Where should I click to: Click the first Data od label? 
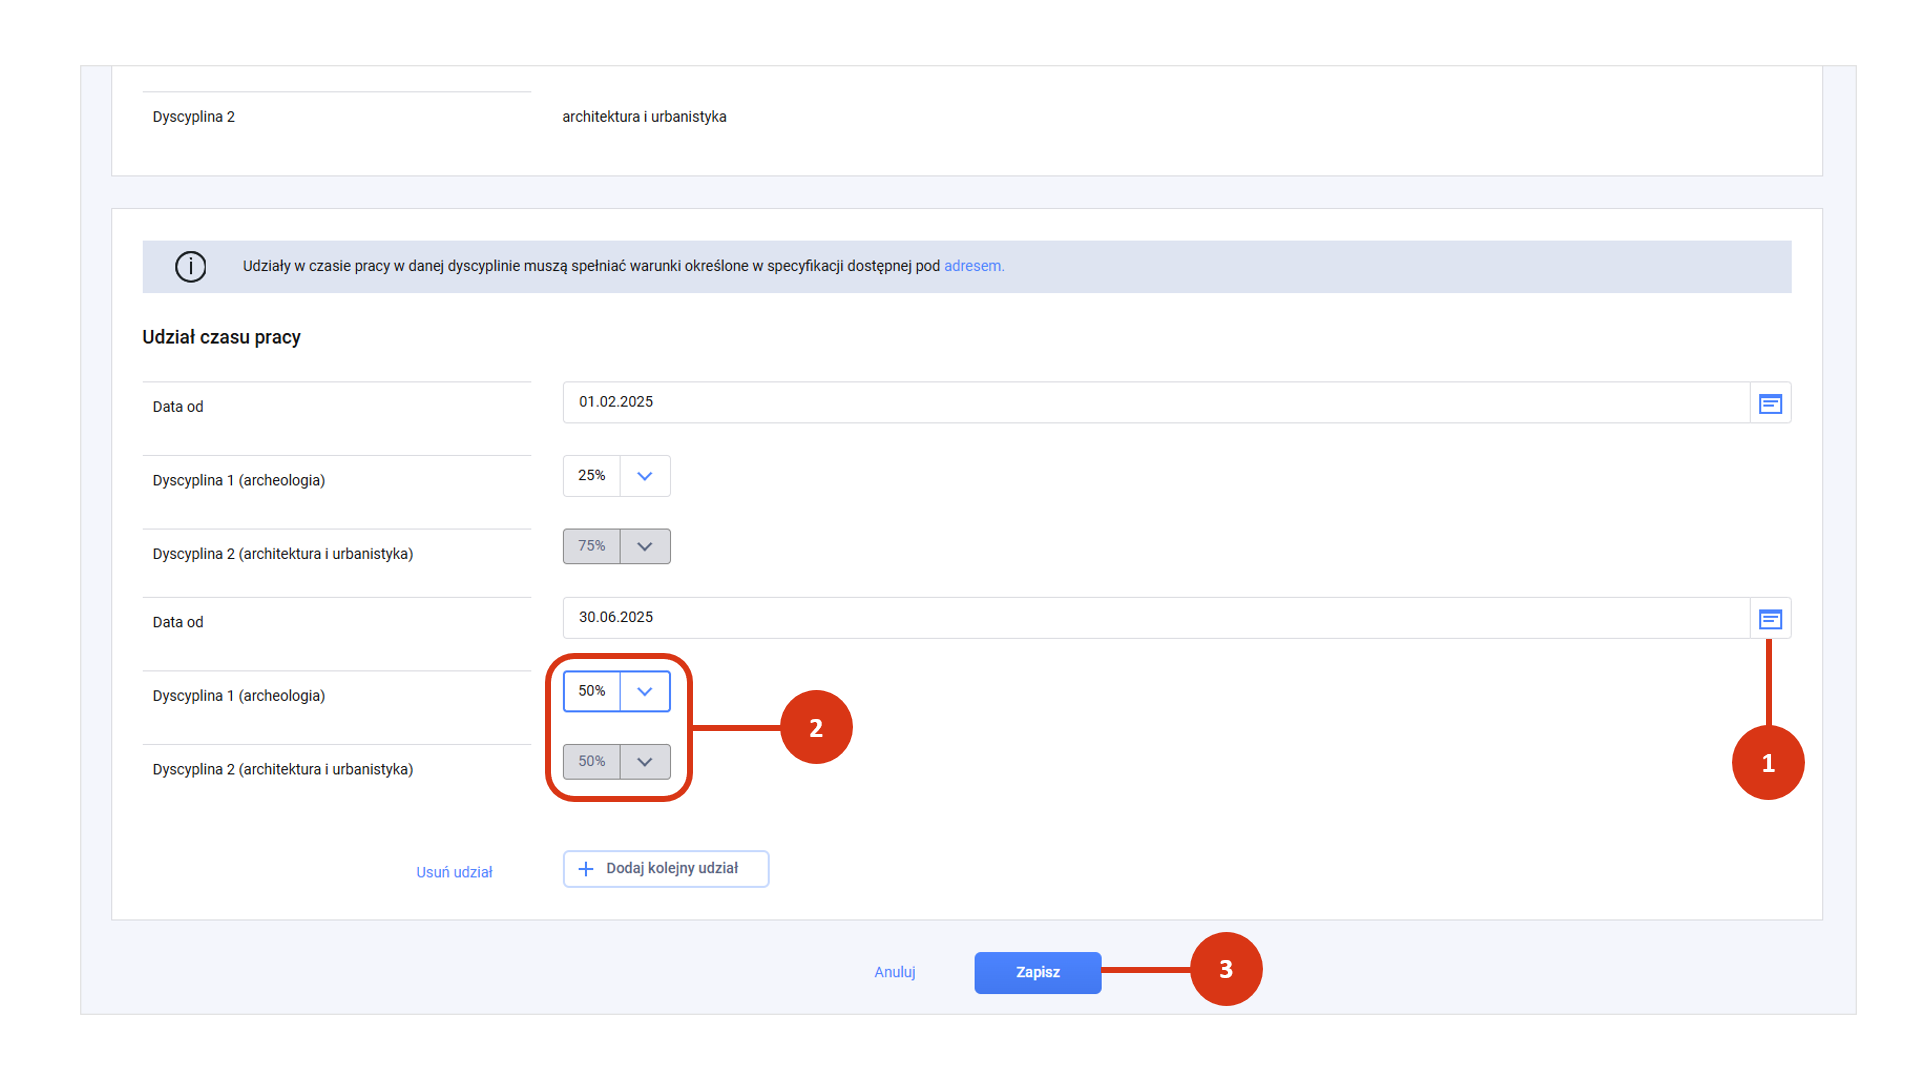pos(178,407)
